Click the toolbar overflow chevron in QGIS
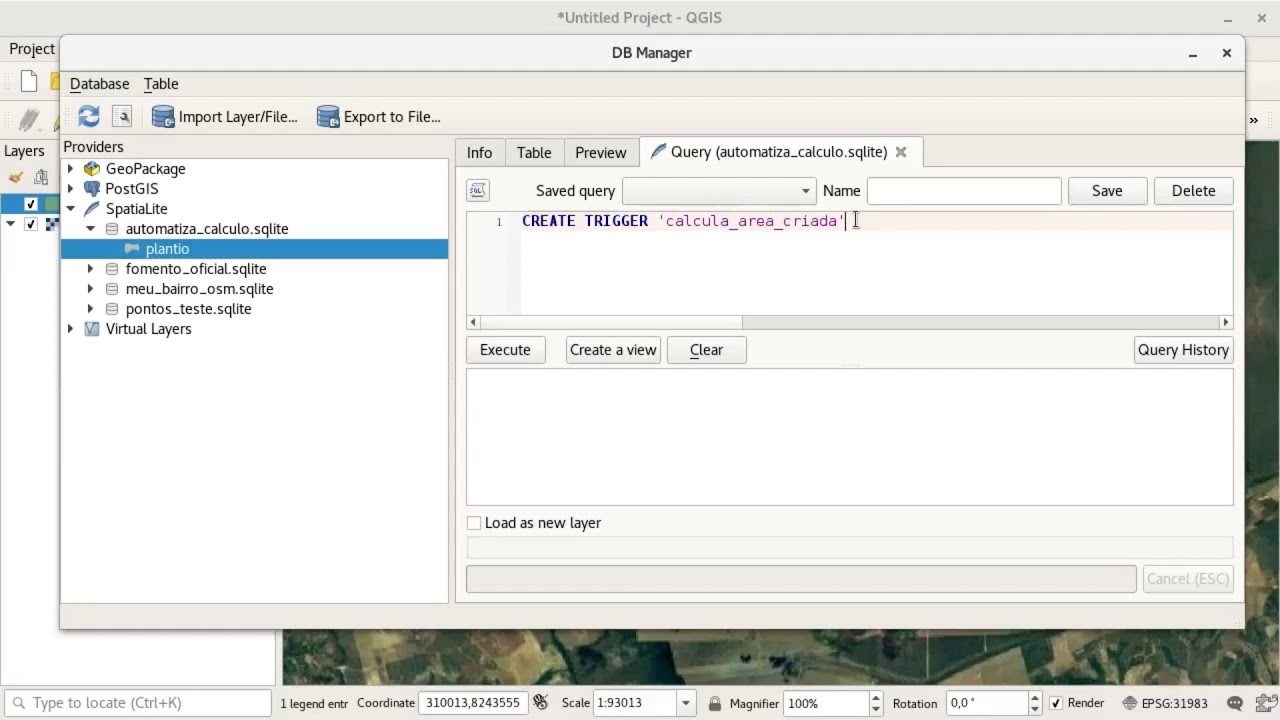1280x720 pixels. point(1253,120)
